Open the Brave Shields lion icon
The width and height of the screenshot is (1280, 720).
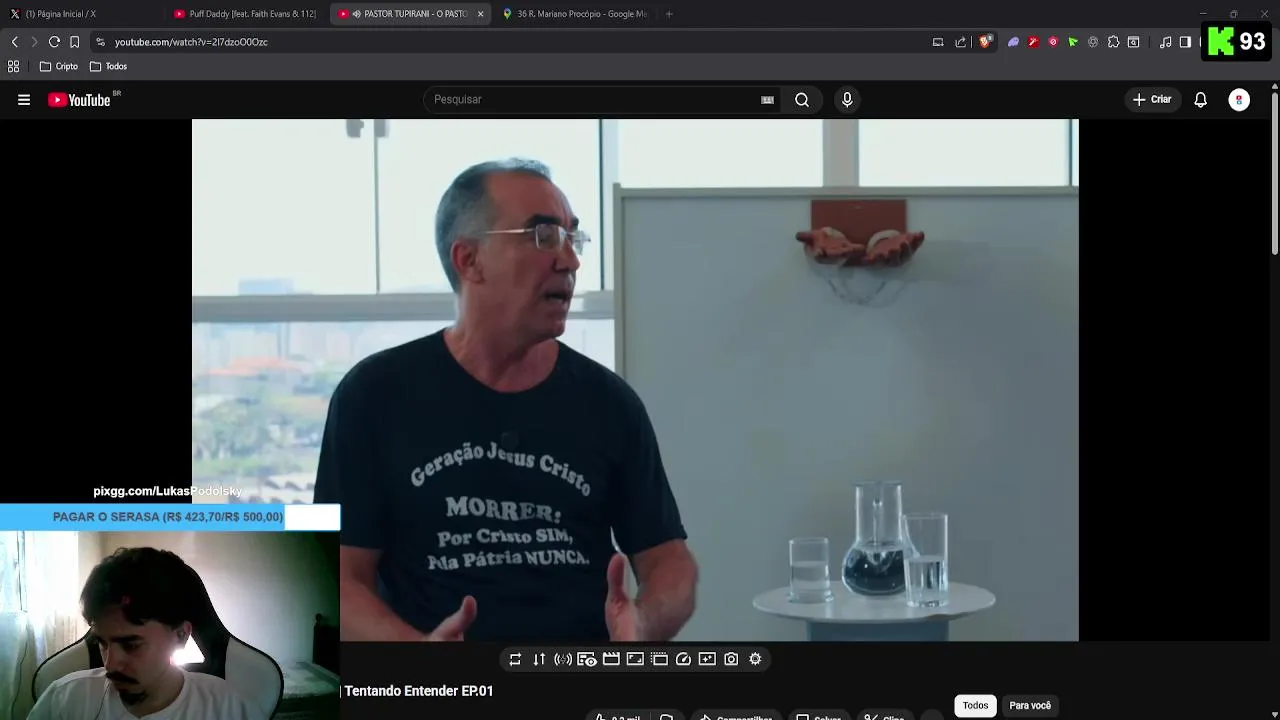985,42
